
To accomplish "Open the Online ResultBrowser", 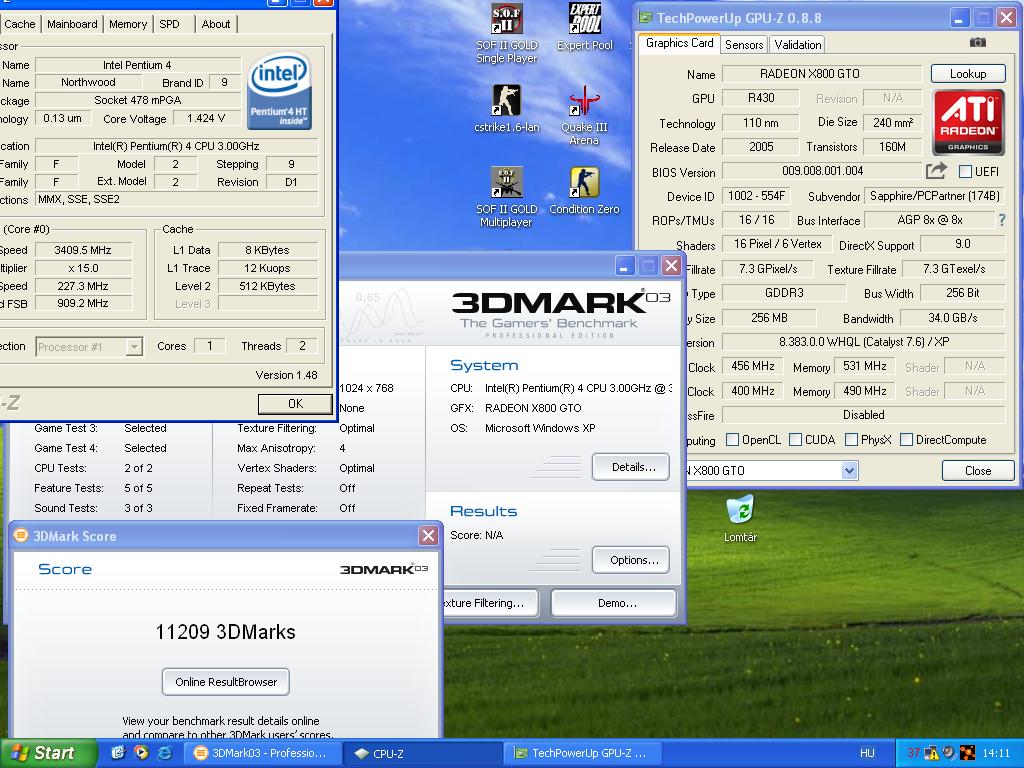I will point(226,682).
